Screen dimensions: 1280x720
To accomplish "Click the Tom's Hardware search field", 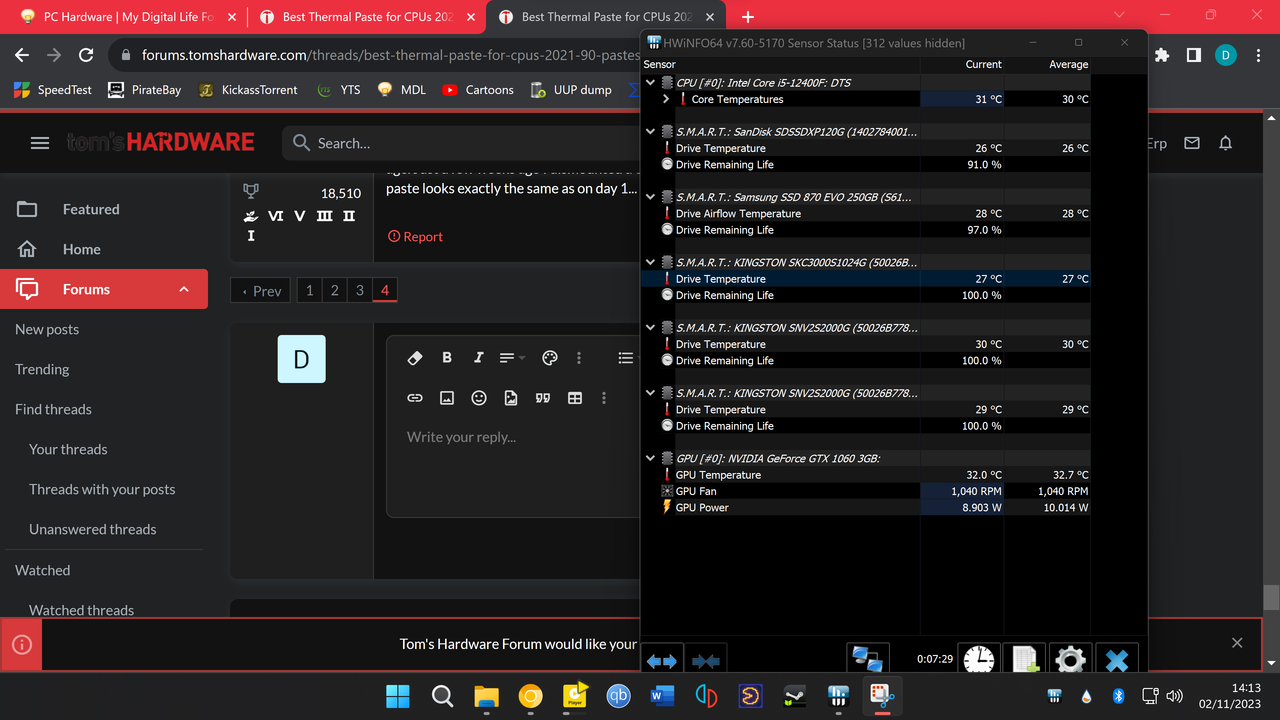I will point(460,143).
